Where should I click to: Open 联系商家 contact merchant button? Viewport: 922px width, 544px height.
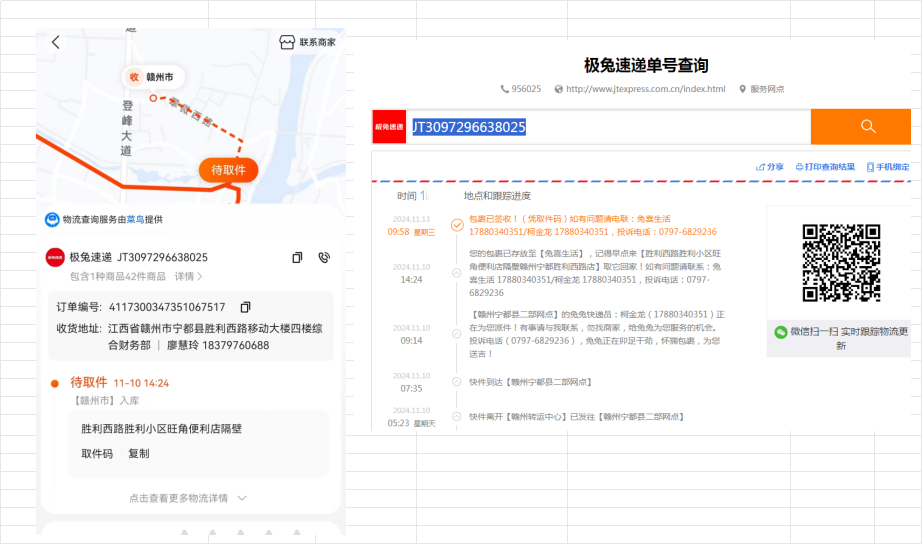[x=308, y=42]
